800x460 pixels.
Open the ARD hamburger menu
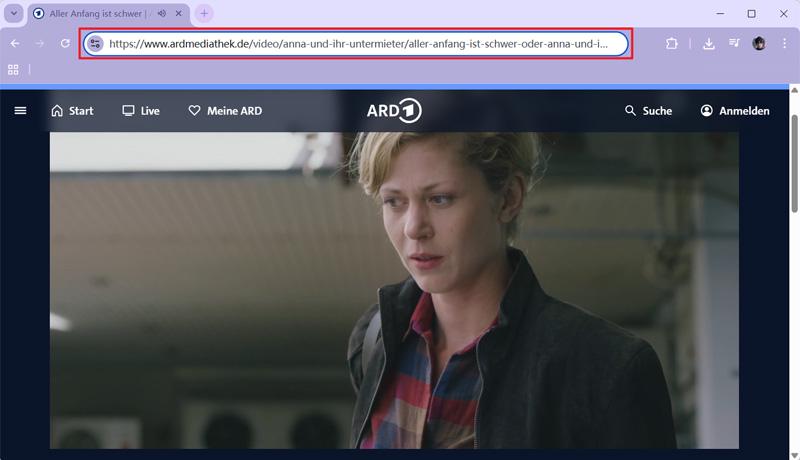tap(20, 111)
